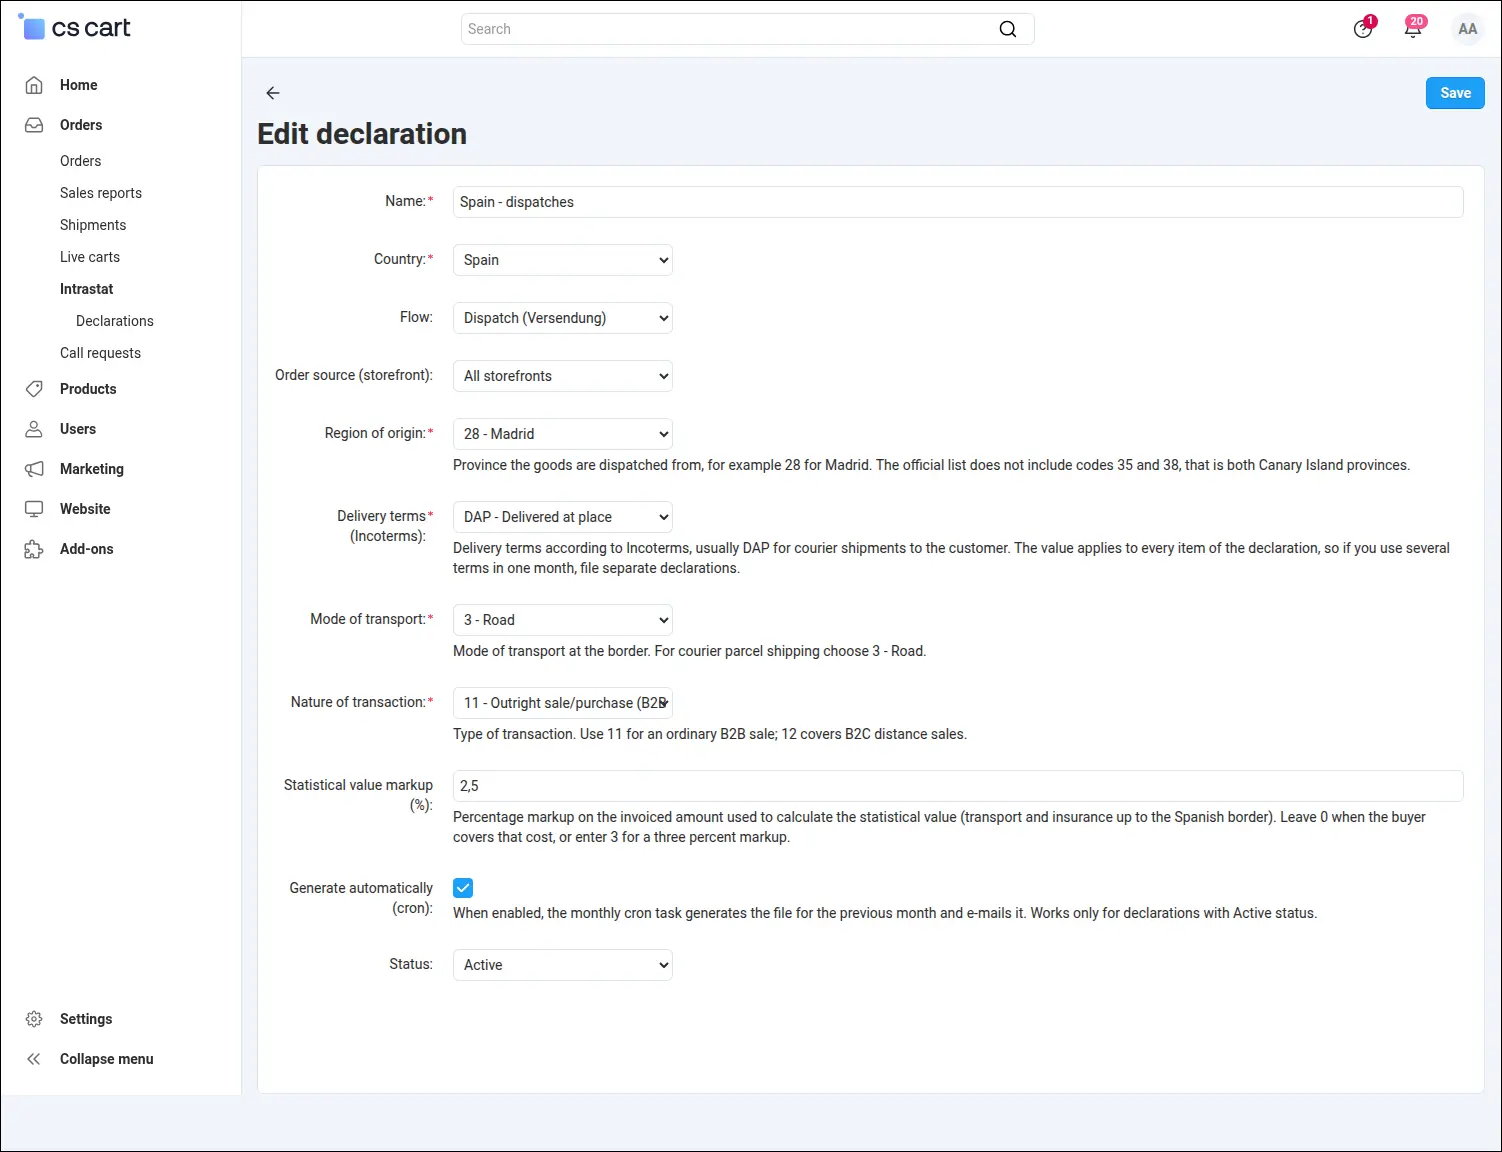Select Intrastat in the sidebar

click(x=87, y=289)
